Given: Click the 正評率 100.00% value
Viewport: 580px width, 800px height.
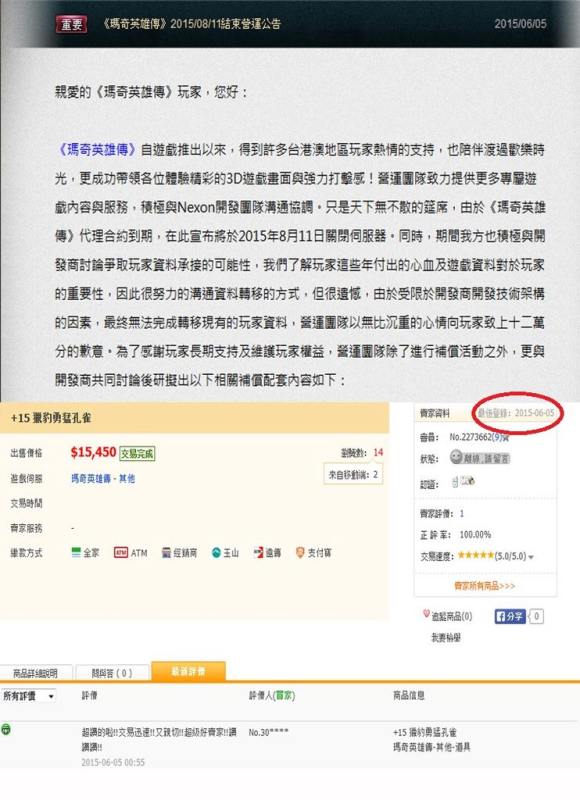Looking at the screenshot, I should [475, 535].
